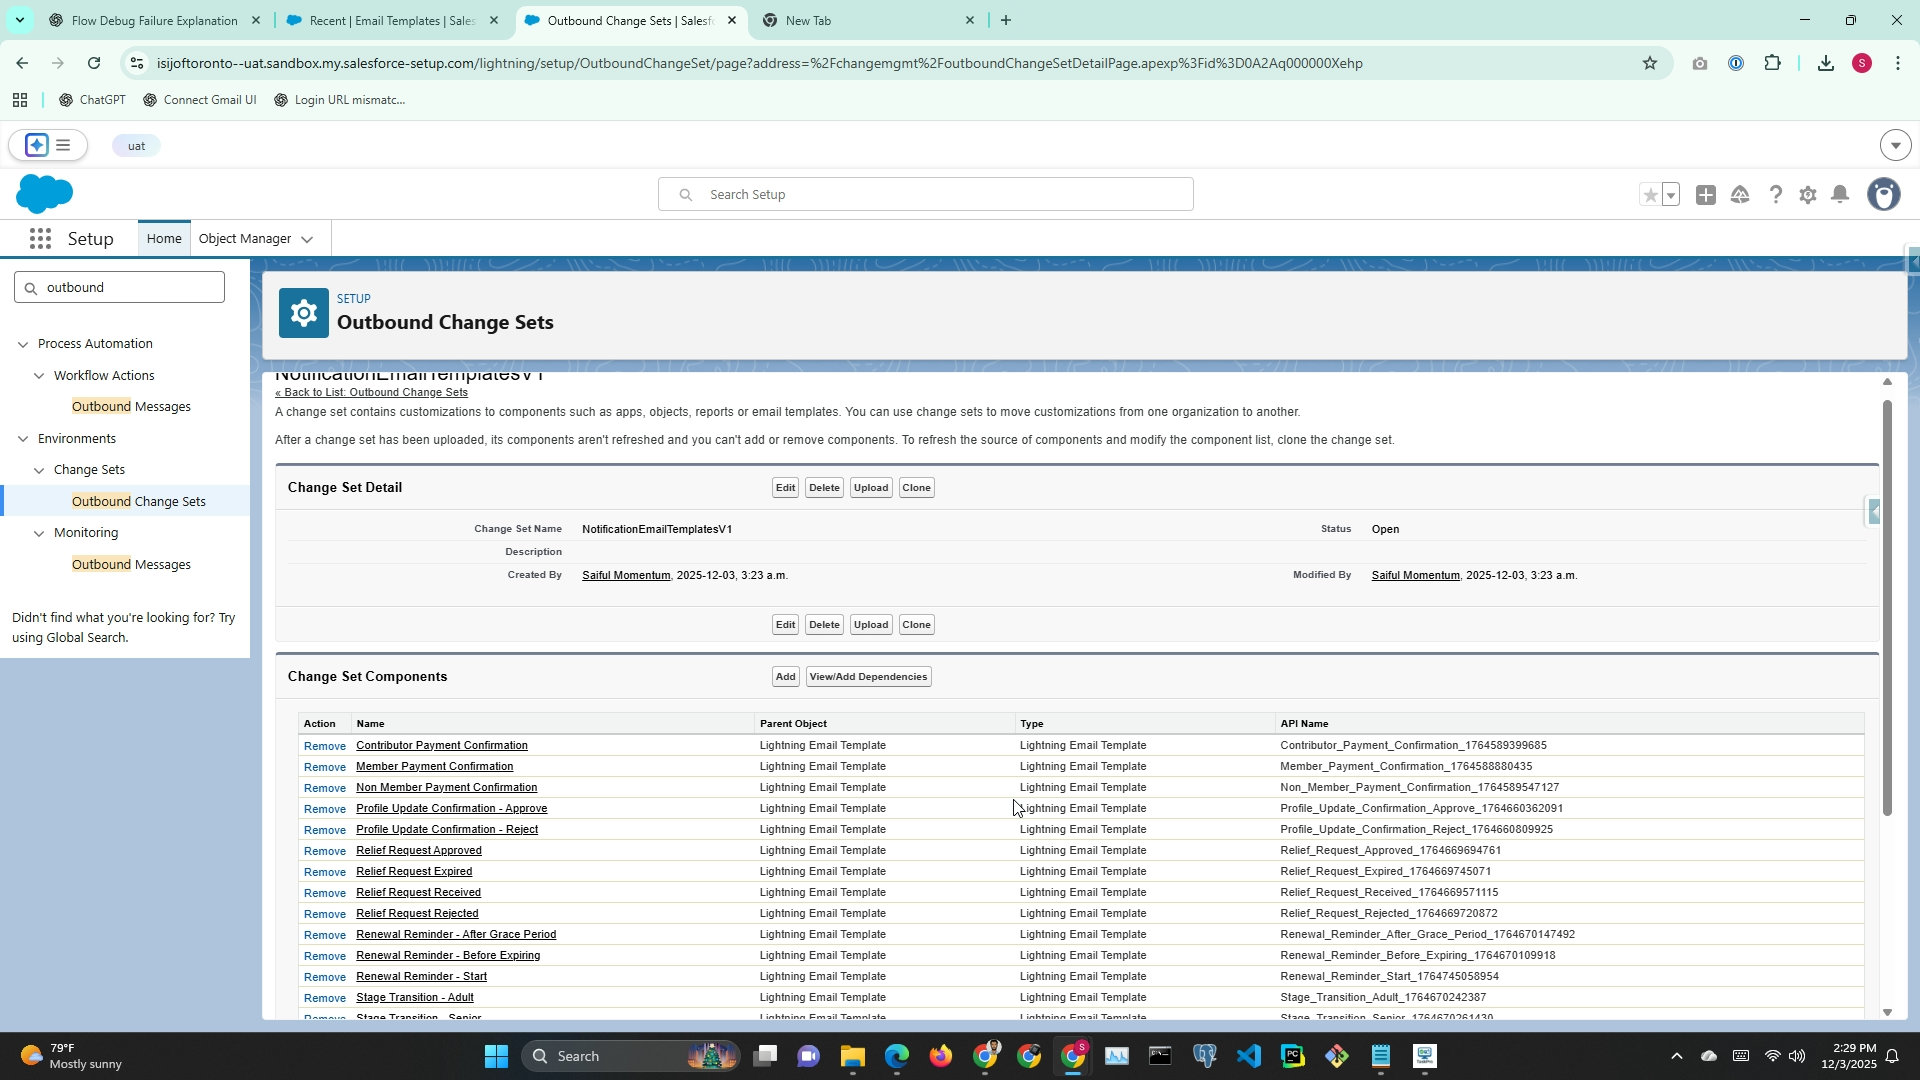This screenshot has height=1080, width=1920.
Task: Click the top Upload button
Action: click(x=870, y=488)
